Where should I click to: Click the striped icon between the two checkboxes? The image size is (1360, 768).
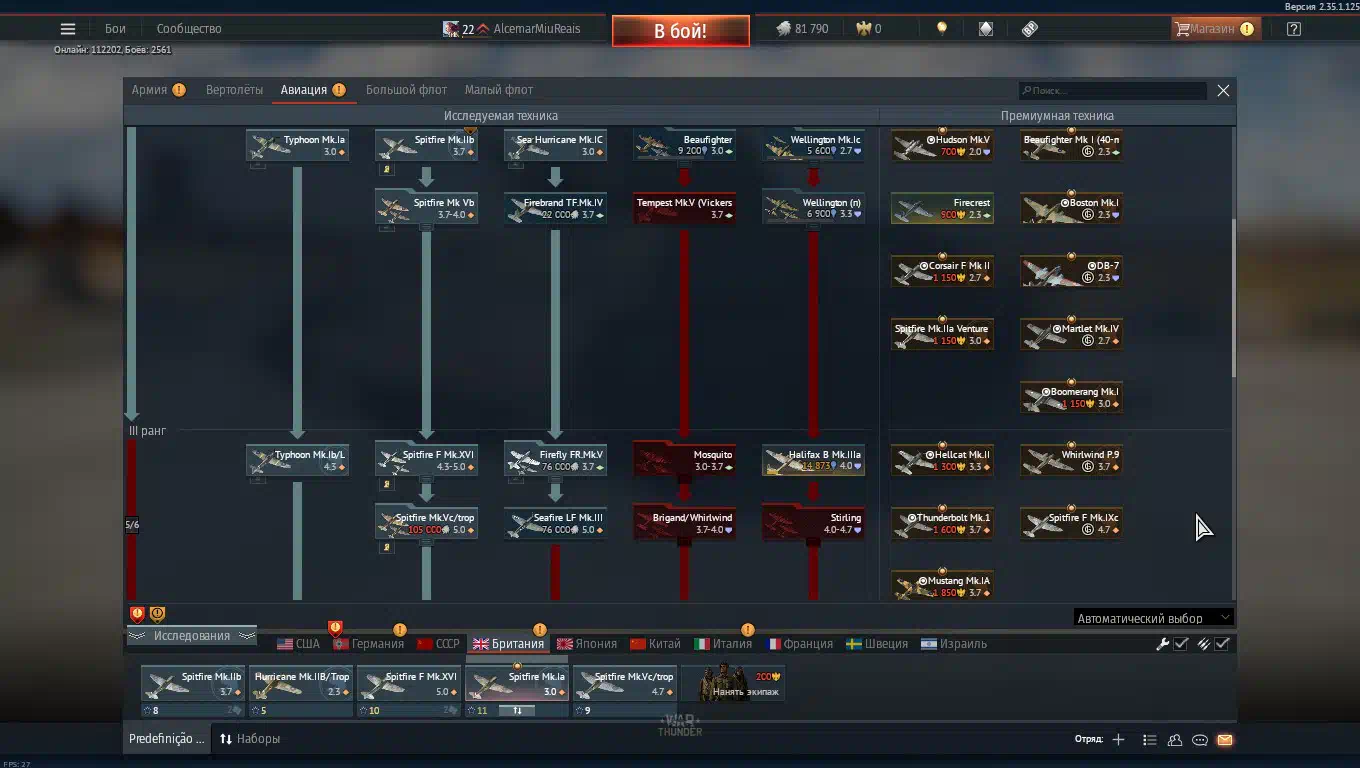[1203, 644]
